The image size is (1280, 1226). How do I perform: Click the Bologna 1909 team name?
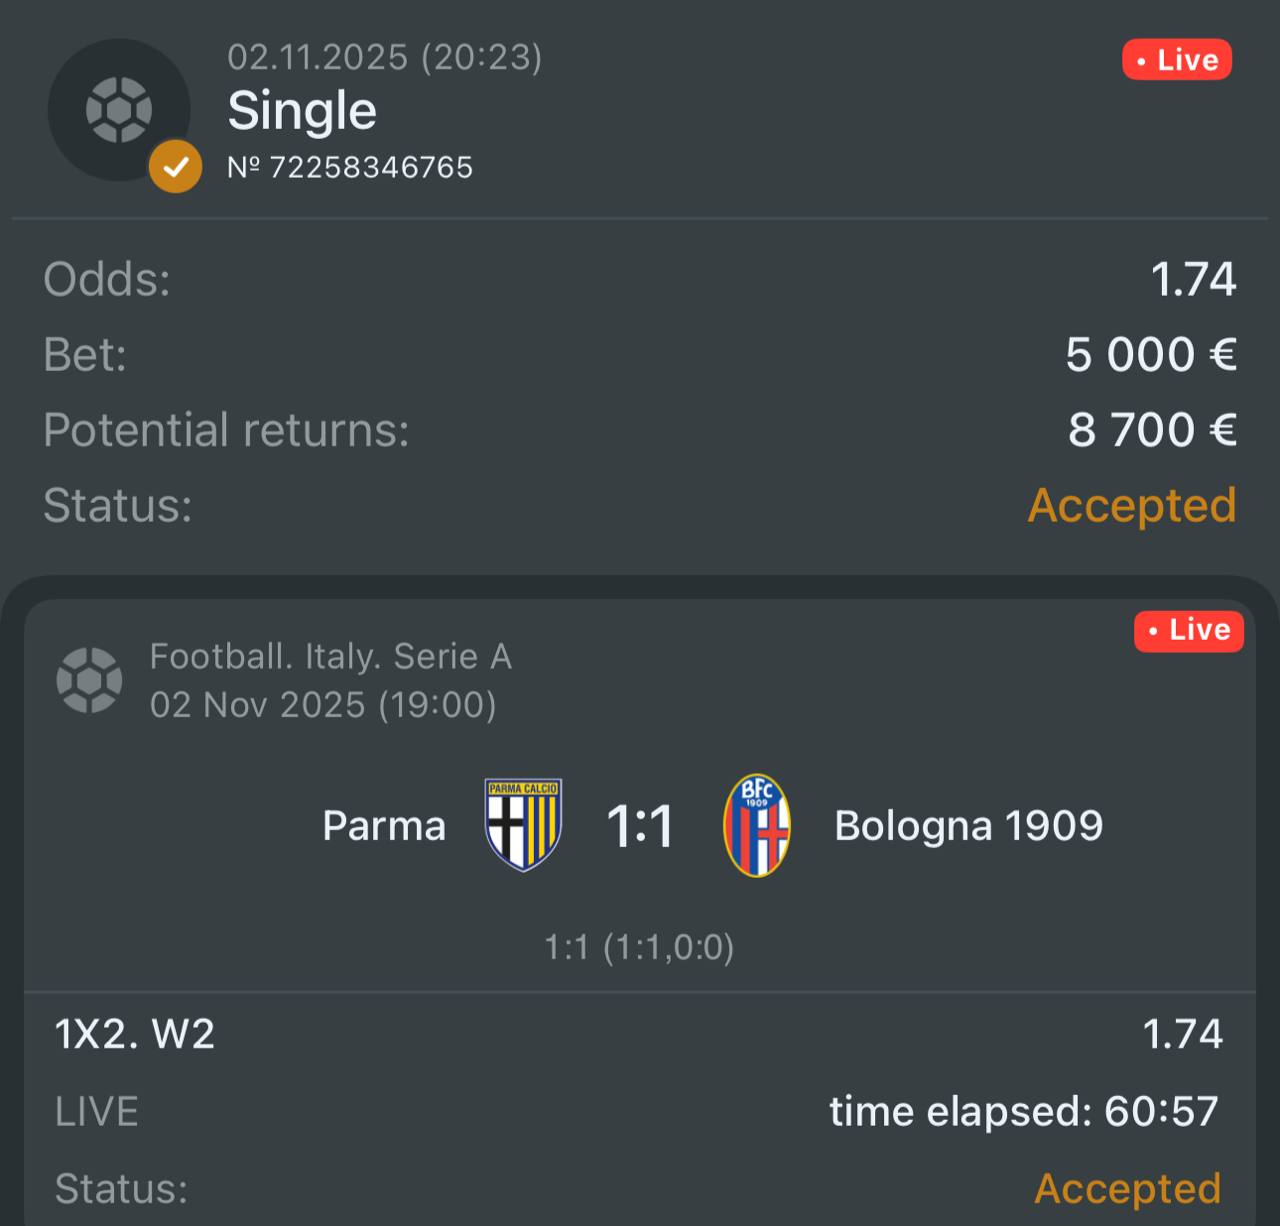[x=968, y=826]
